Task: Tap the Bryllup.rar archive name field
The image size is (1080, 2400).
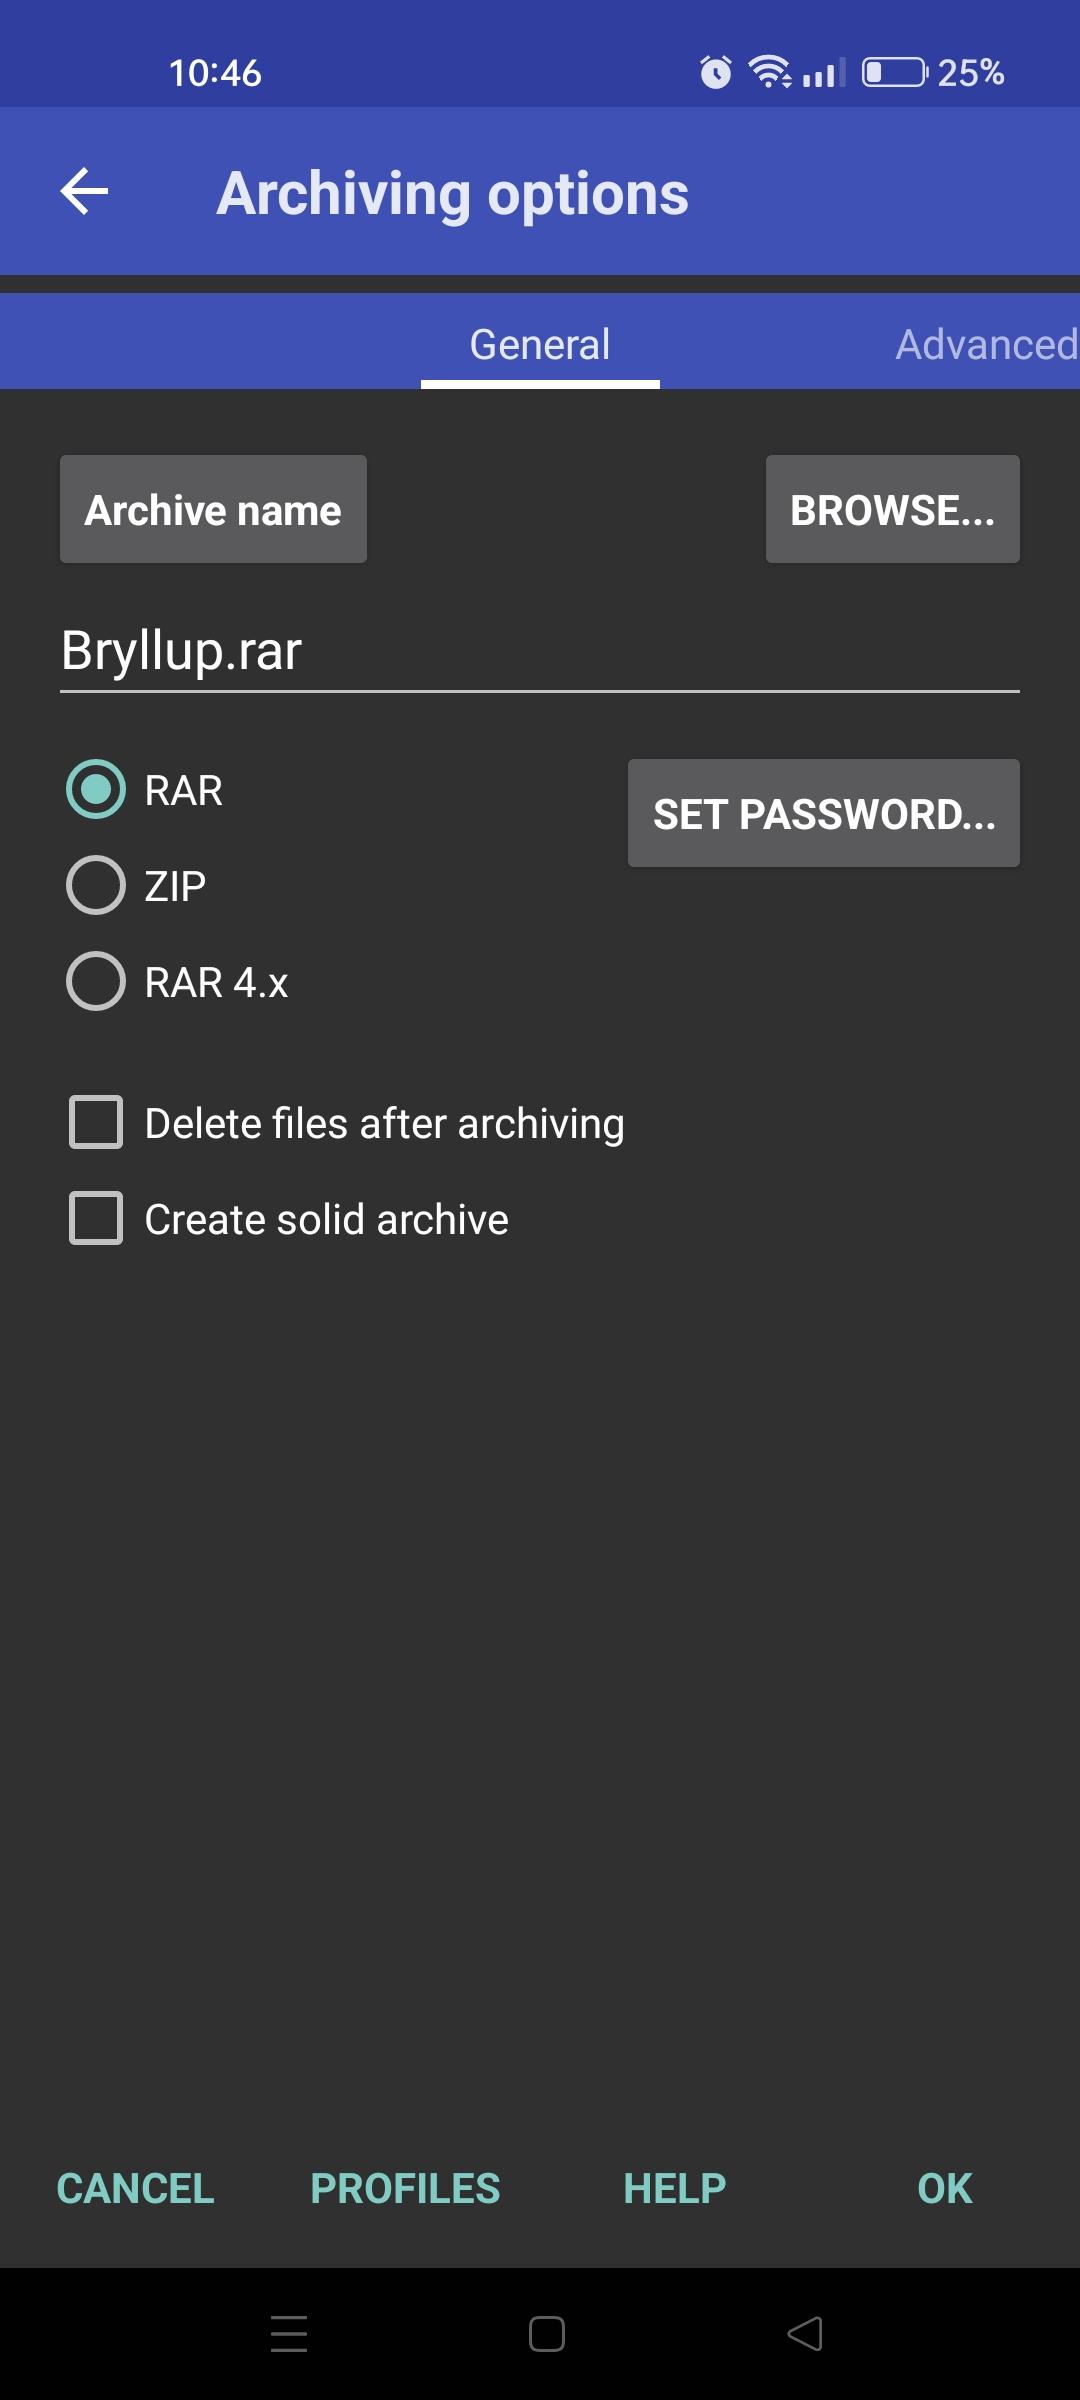Action: tap(540, 651)
